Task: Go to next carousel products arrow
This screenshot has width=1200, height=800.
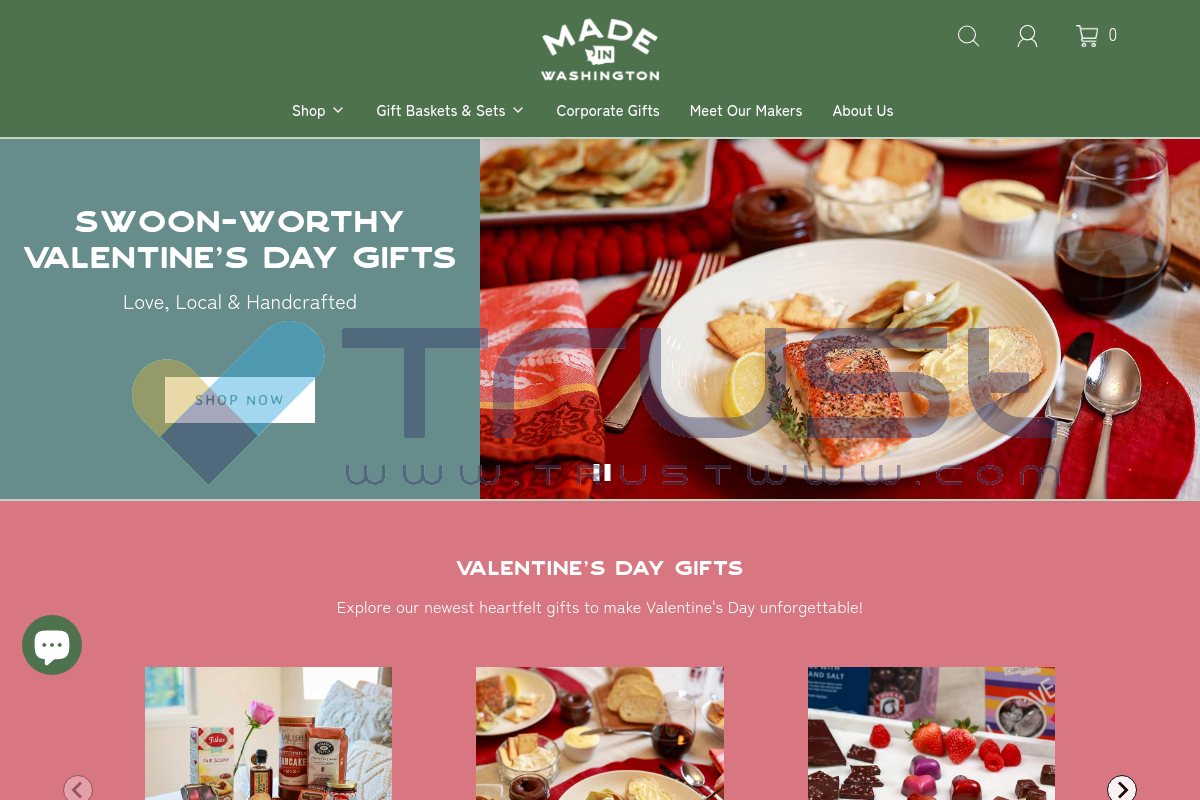Action: pyautogui.click(x=1122, y=790)
